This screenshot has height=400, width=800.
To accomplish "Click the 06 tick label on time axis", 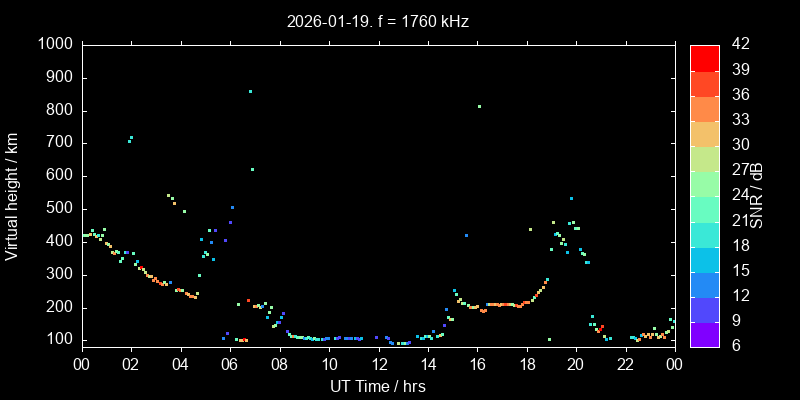I will [x=229, y=364].
